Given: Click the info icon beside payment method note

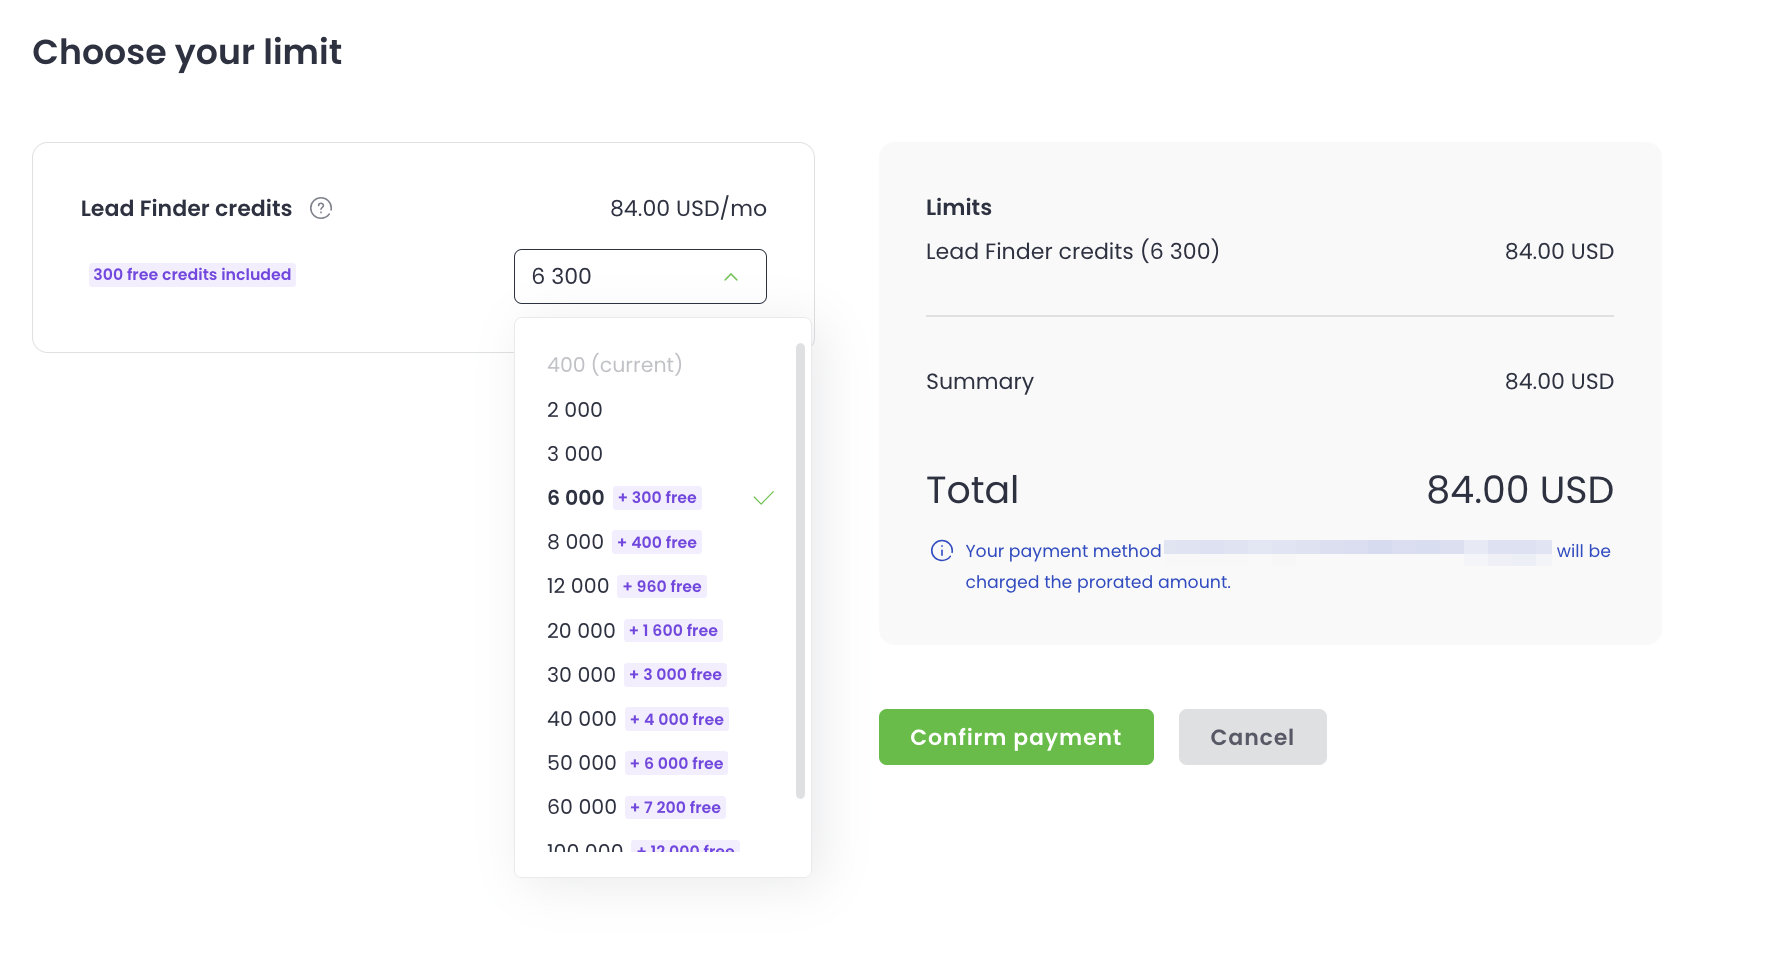Looking at the screenshot, I should pos(942,551).
